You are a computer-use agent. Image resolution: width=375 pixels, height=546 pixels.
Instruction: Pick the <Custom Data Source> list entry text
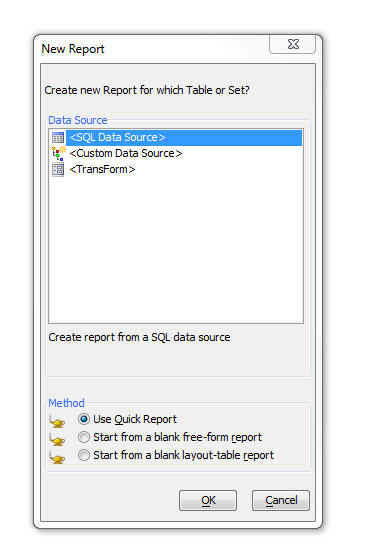126,153
